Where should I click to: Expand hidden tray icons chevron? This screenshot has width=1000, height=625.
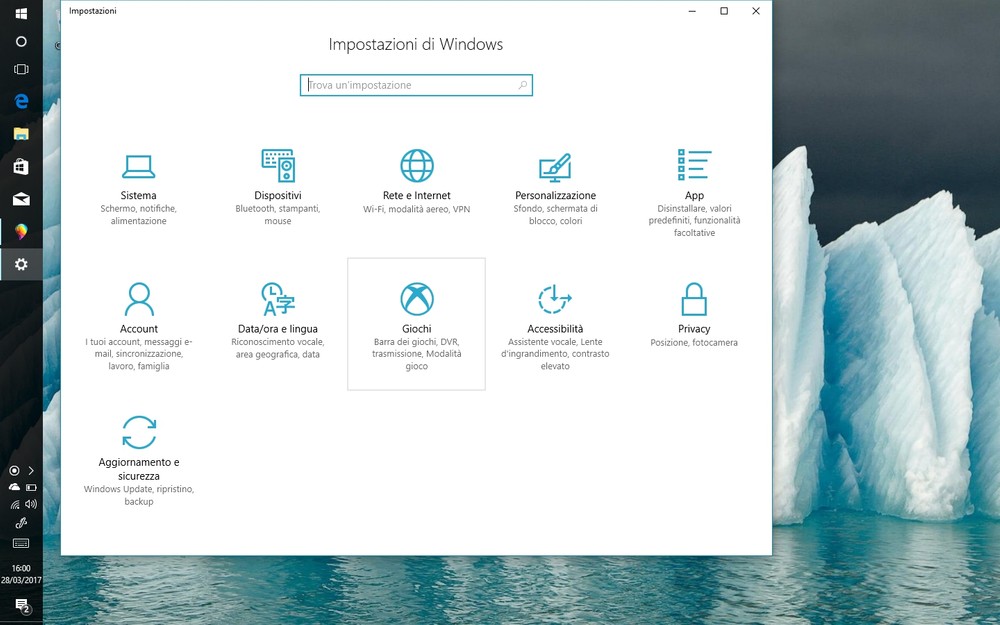point(31,471)
